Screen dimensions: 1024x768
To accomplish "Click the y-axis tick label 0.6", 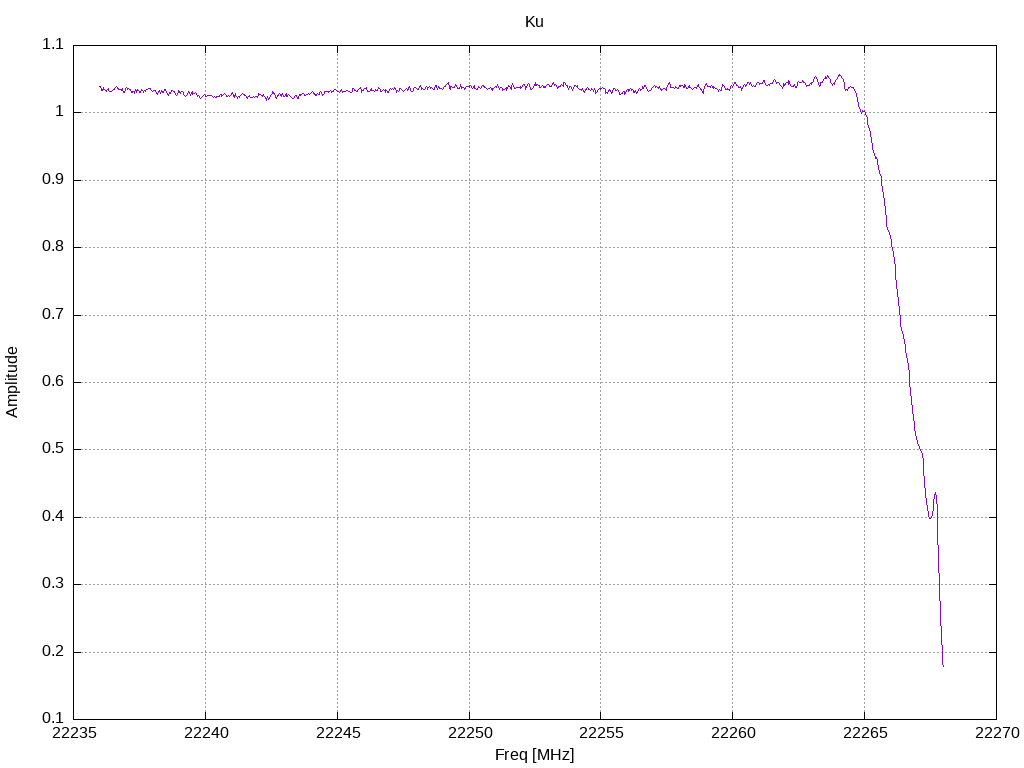I will point(53,382).
